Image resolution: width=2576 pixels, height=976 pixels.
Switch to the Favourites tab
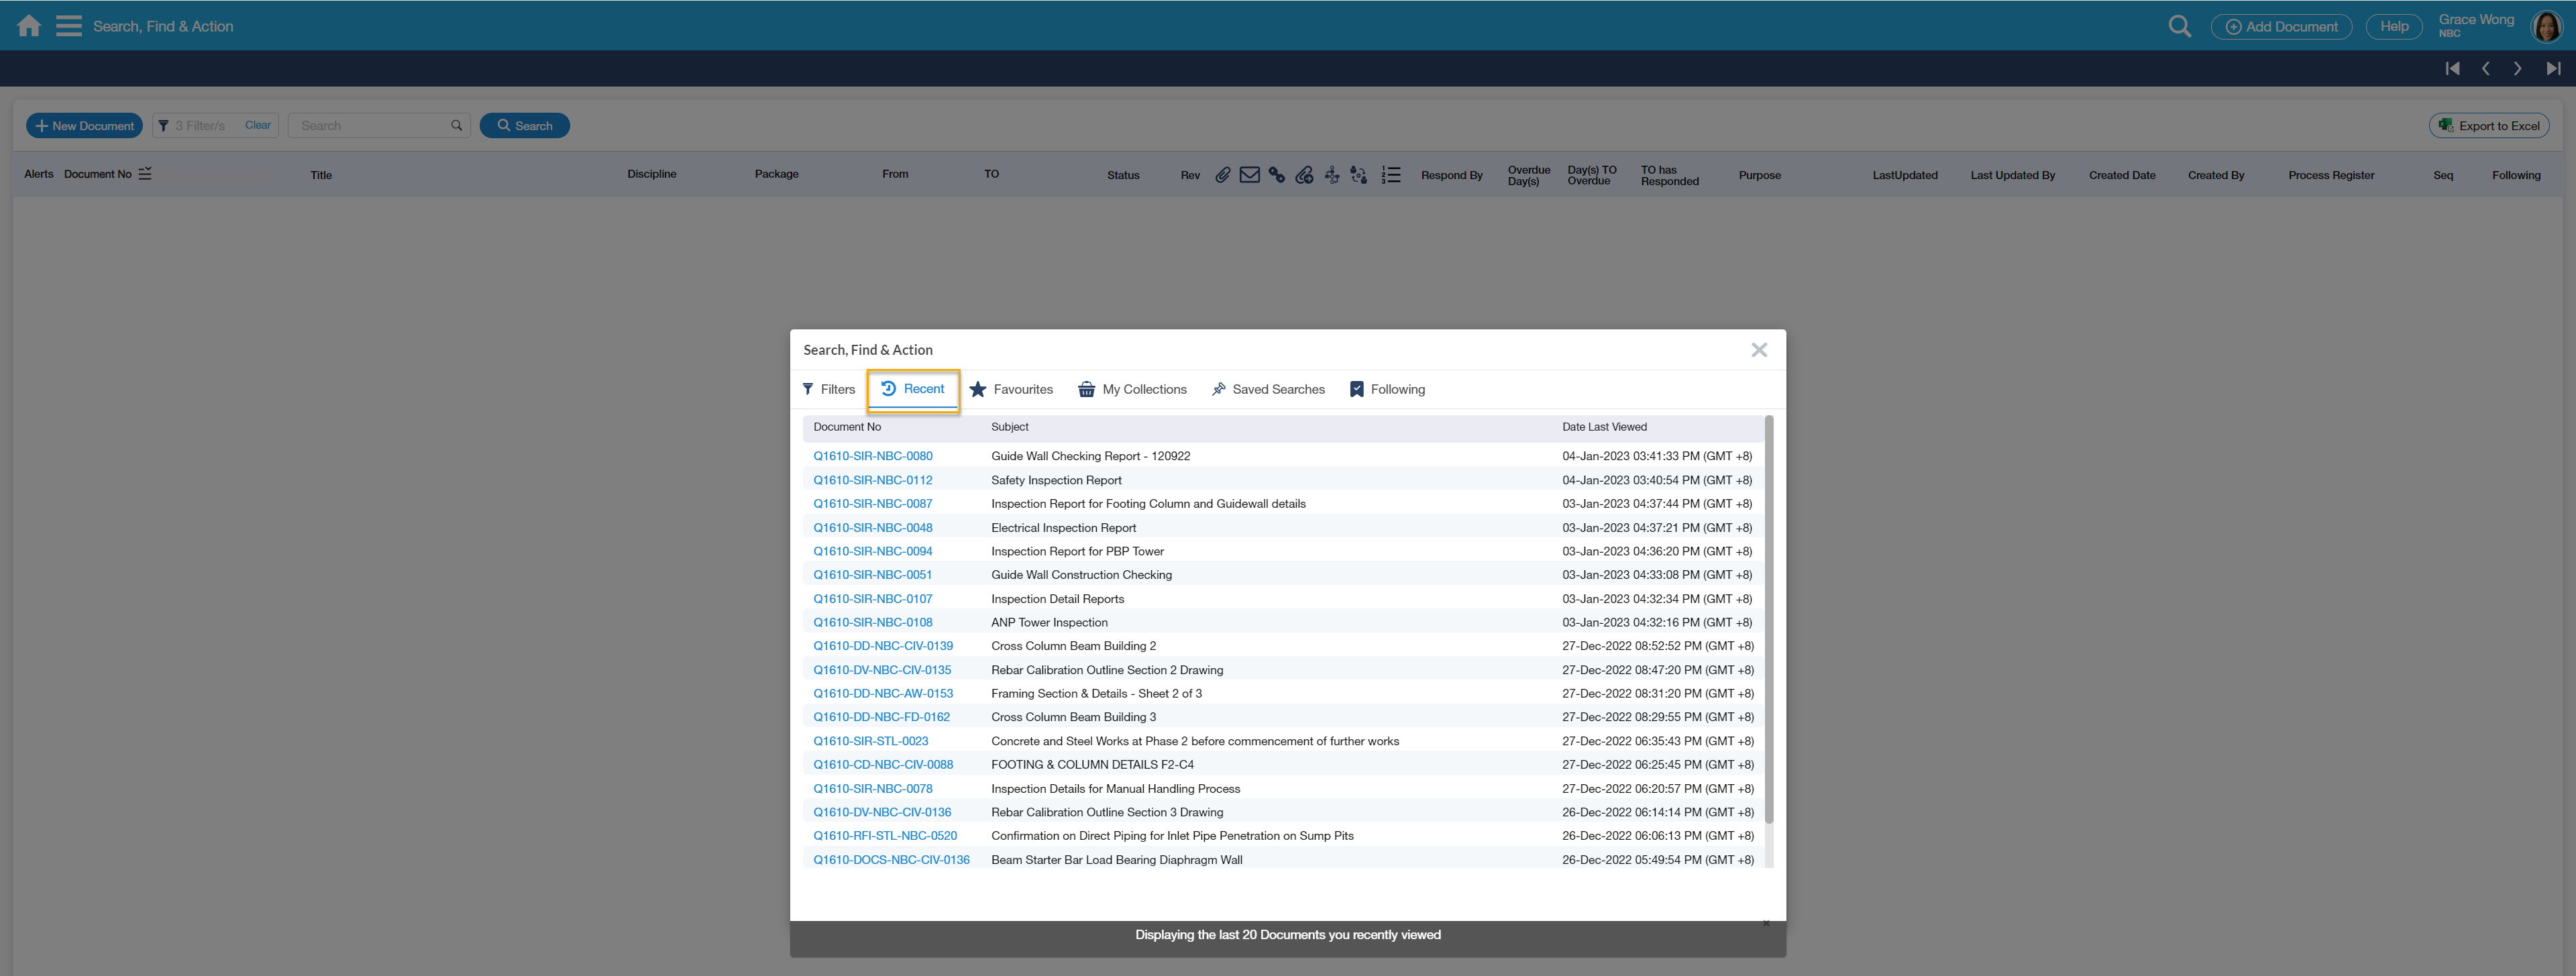coord(1011,390)
